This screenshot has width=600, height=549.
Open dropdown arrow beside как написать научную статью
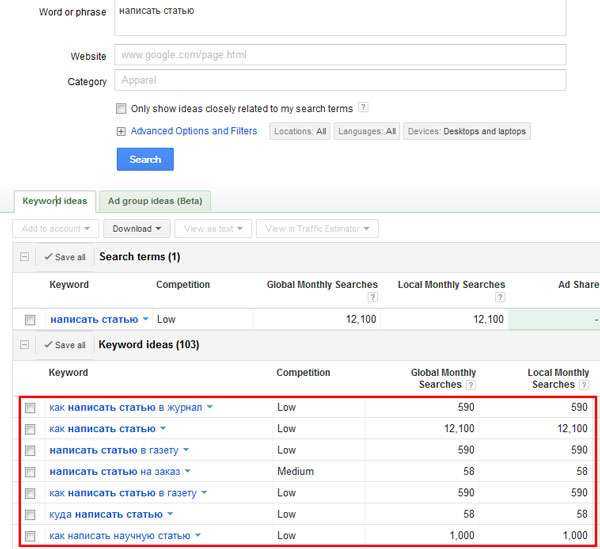[x=198, y=537]
